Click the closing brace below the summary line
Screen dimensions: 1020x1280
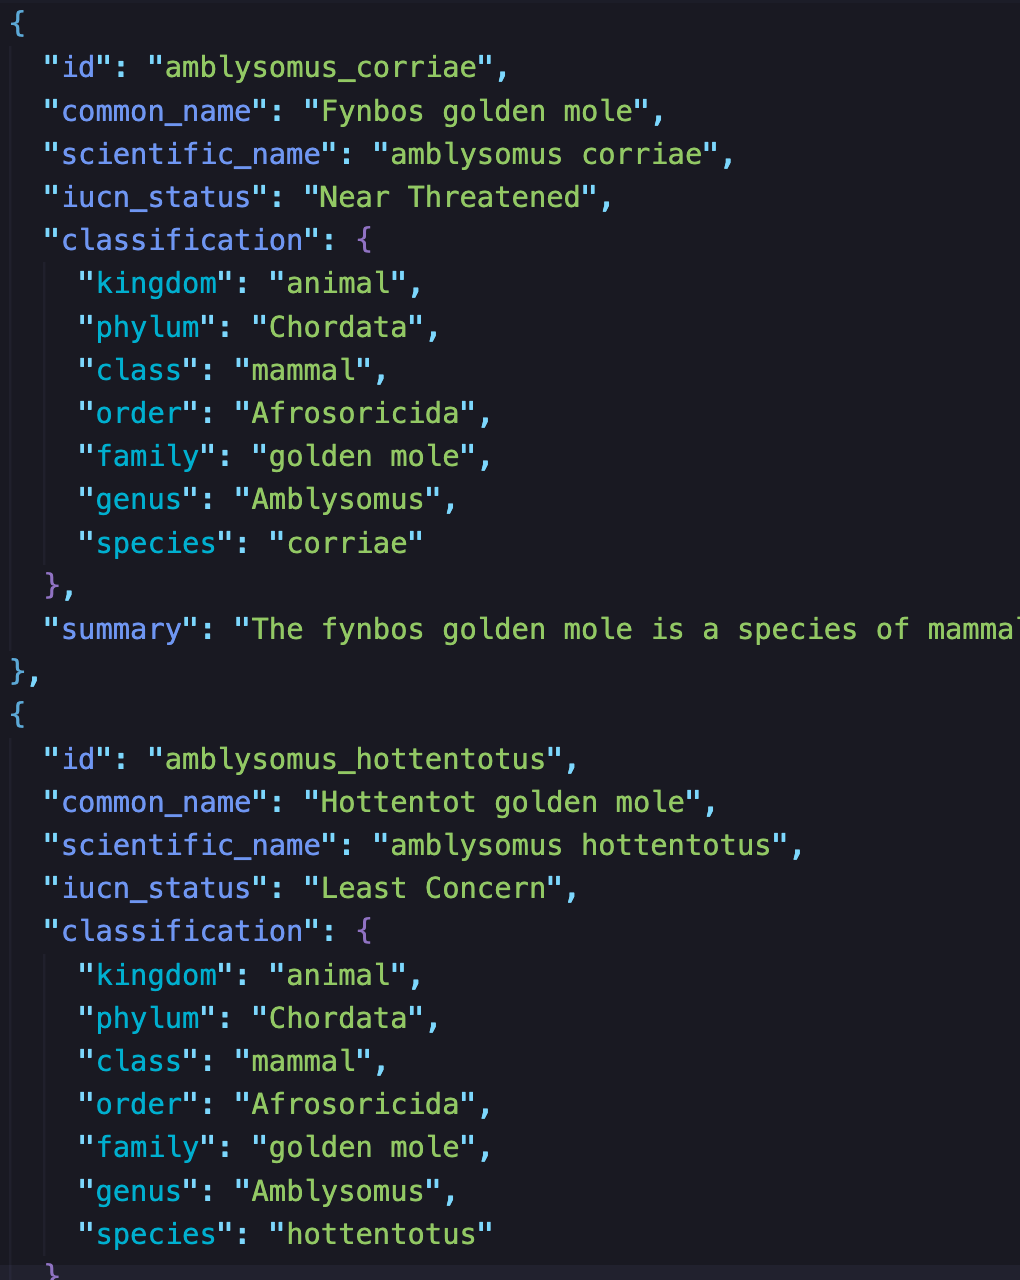click(x=17, y=672)
